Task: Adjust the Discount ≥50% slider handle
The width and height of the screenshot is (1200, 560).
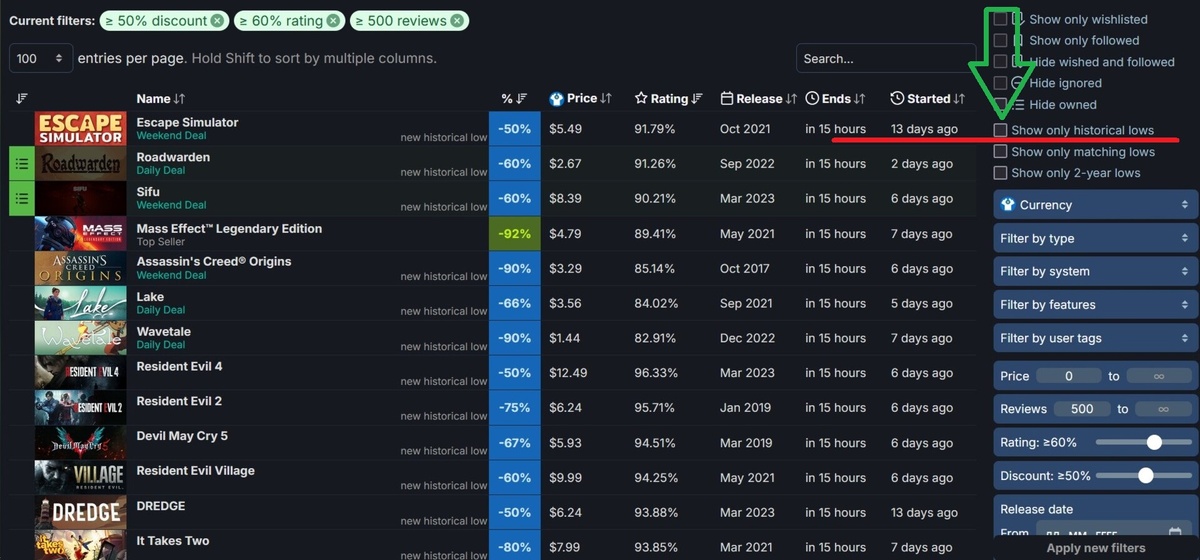Action: [1146, 476]
